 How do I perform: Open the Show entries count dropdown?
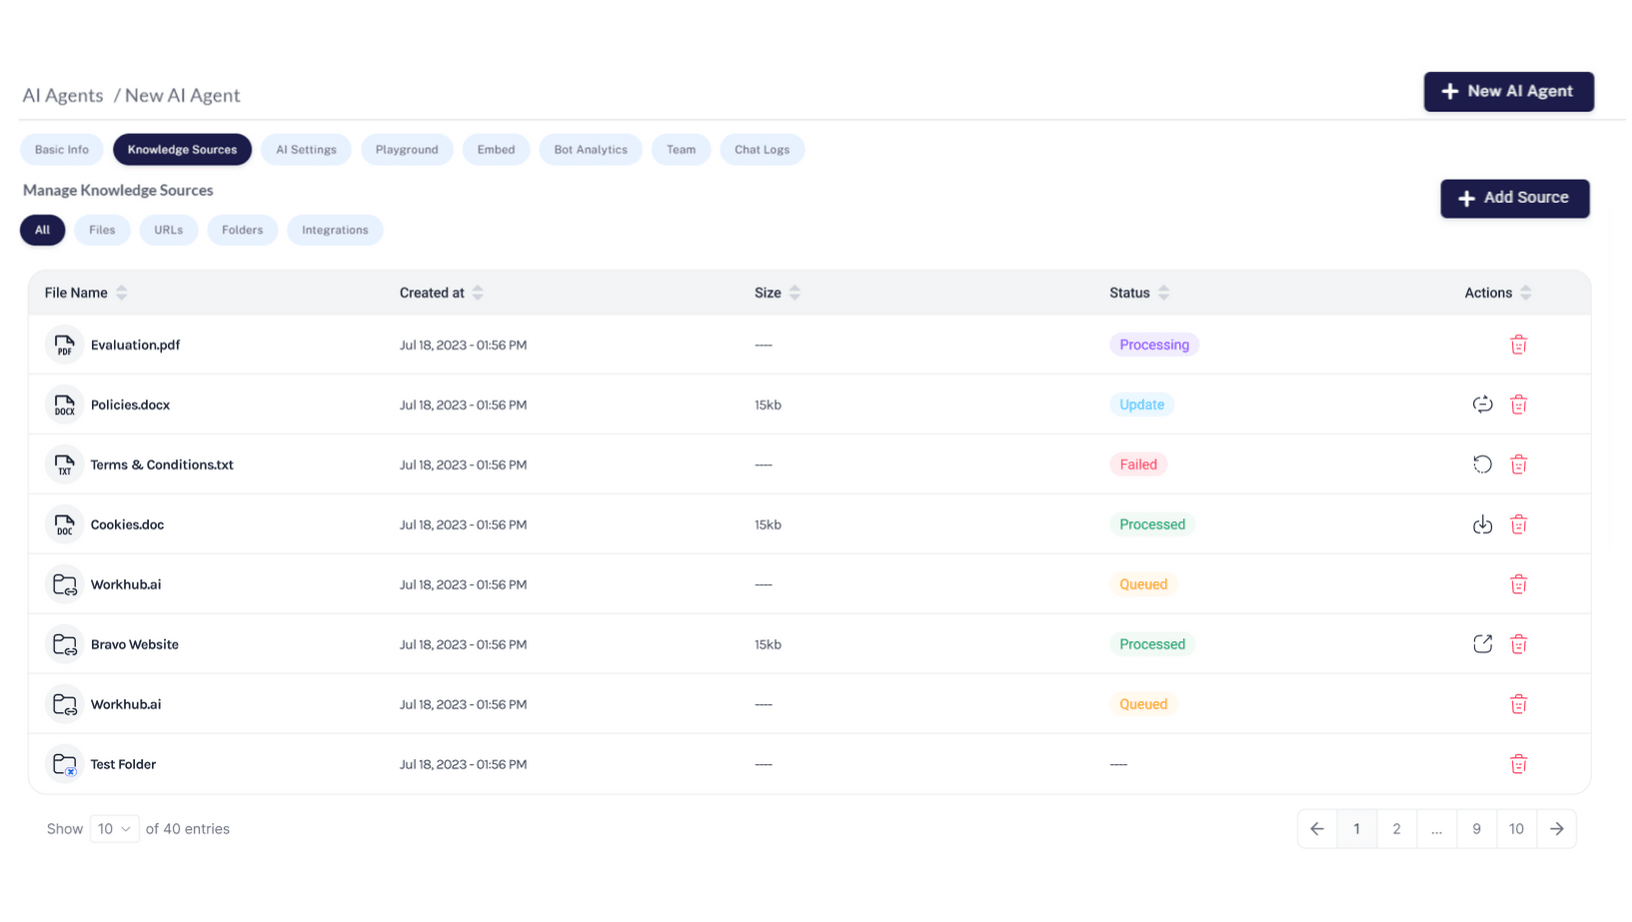114,828
